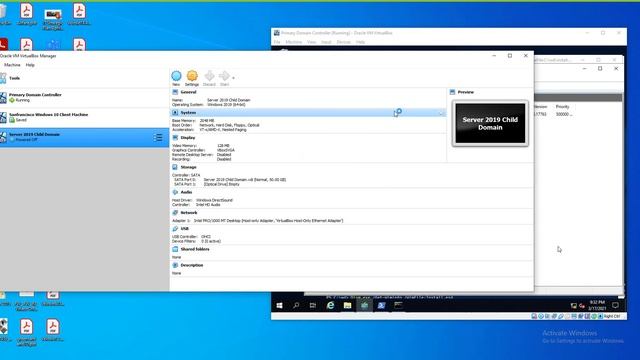Minimize the Oracle VM VirtualBox Manager window
The image size is (640, 360).
pos(494,56)
